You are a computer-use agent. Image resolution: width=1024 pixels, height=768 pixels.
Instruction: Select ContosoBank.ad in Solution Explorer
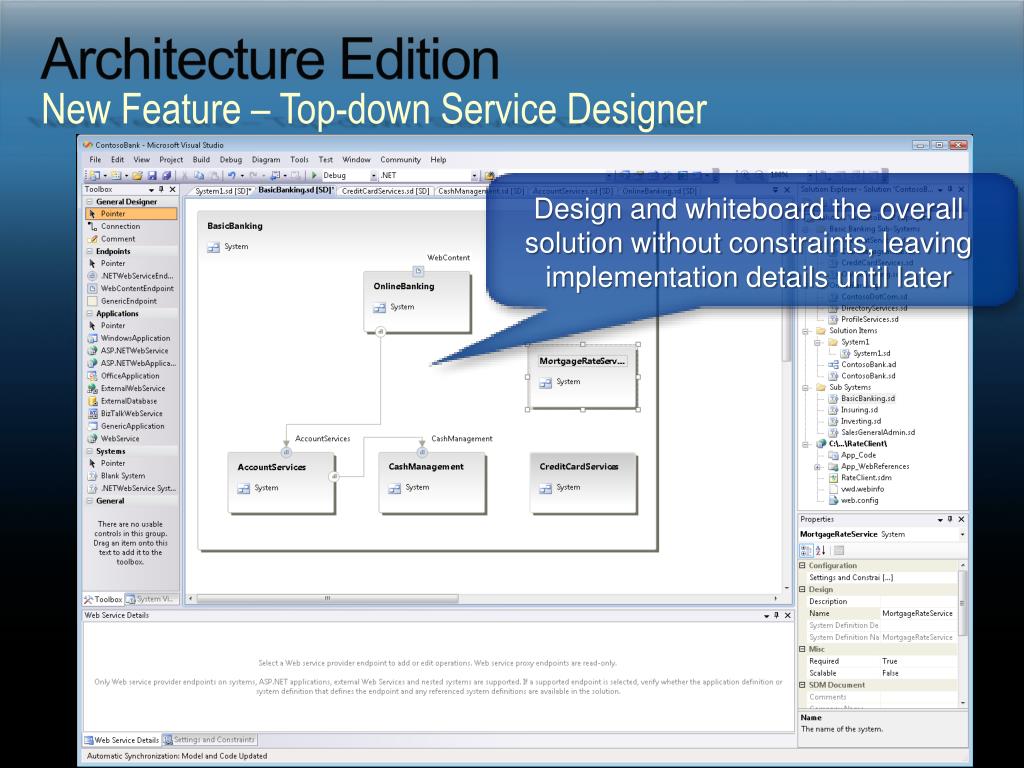(x=867, y=364)
